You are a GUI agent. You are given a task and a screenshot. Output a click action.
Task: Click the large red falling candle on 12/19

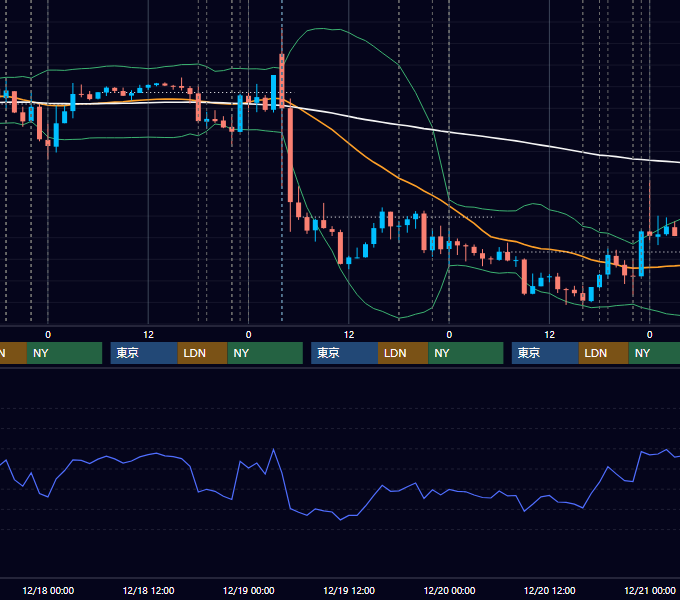point(291,155)
